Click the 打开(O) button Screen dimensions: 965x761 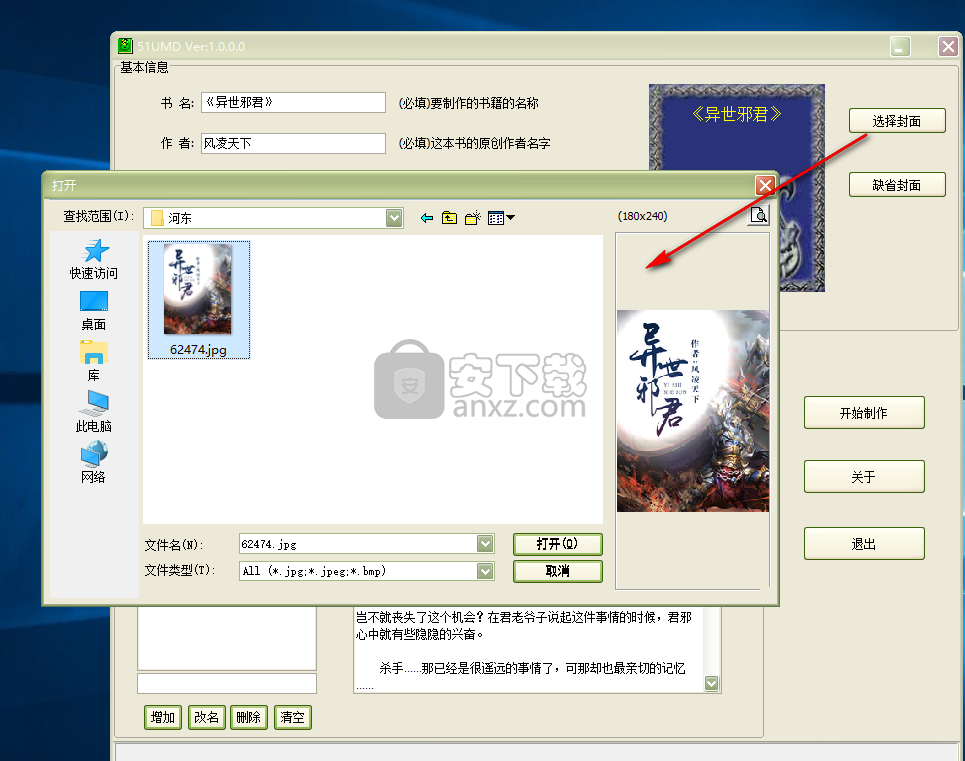(x=558, y=544)
